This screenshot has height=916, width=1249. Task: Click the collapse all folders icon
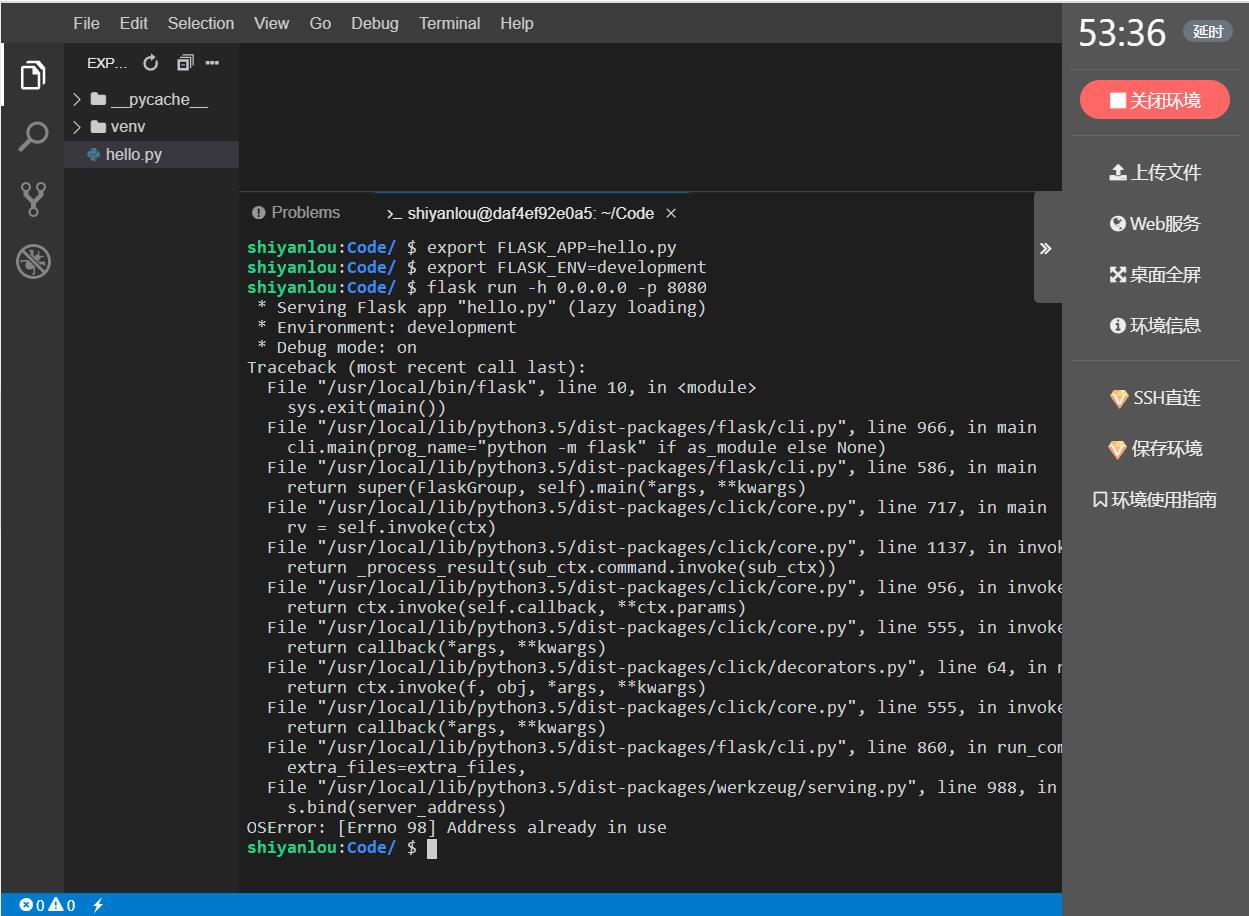[x=184, y=63]
